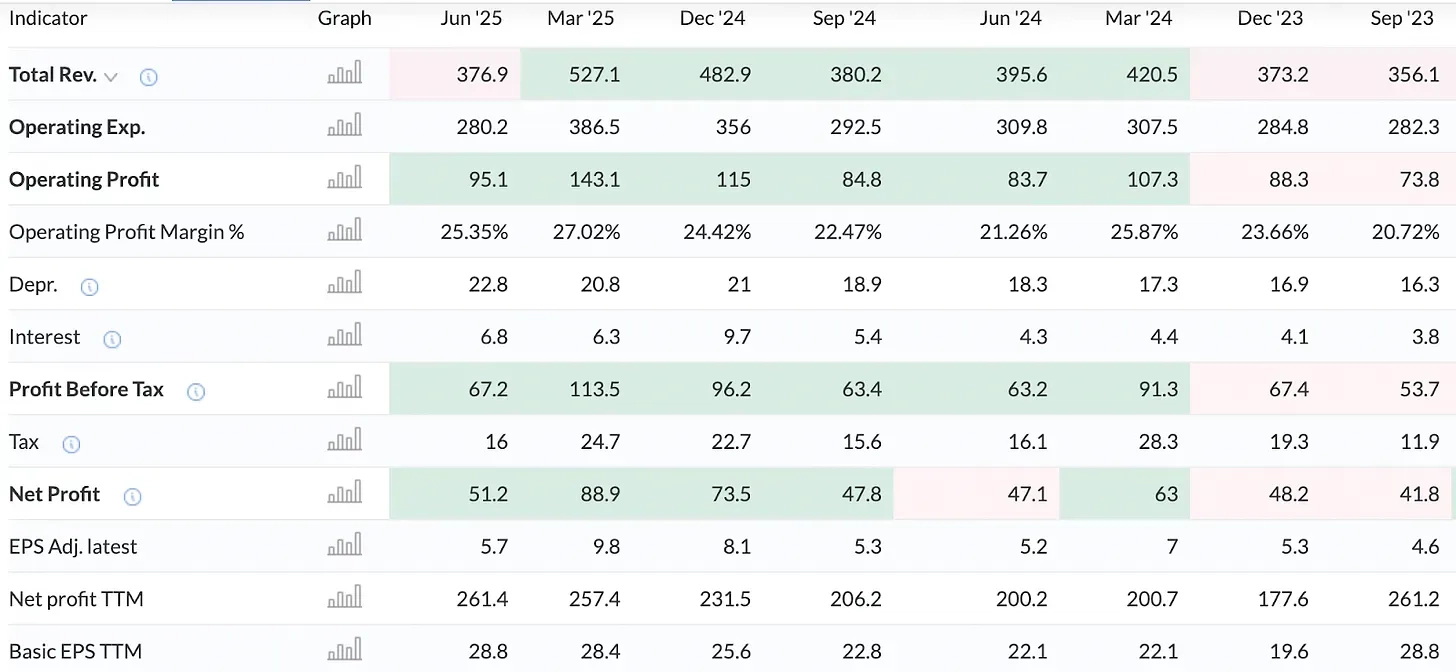Viewport: 1456px width, 672px height.
Task: Open bar graph icon for Total Rev. row
Action: point(345,74)
